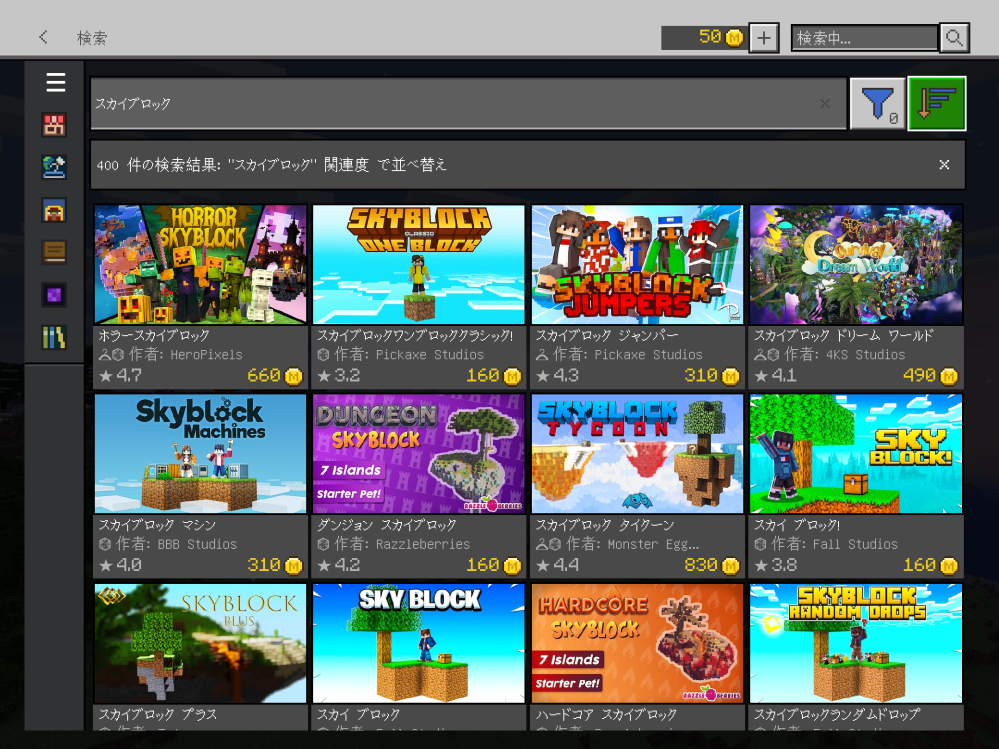Click the coin icon next to price 660
The height and width of the screenshot is (749, 999).
point(294,376)
